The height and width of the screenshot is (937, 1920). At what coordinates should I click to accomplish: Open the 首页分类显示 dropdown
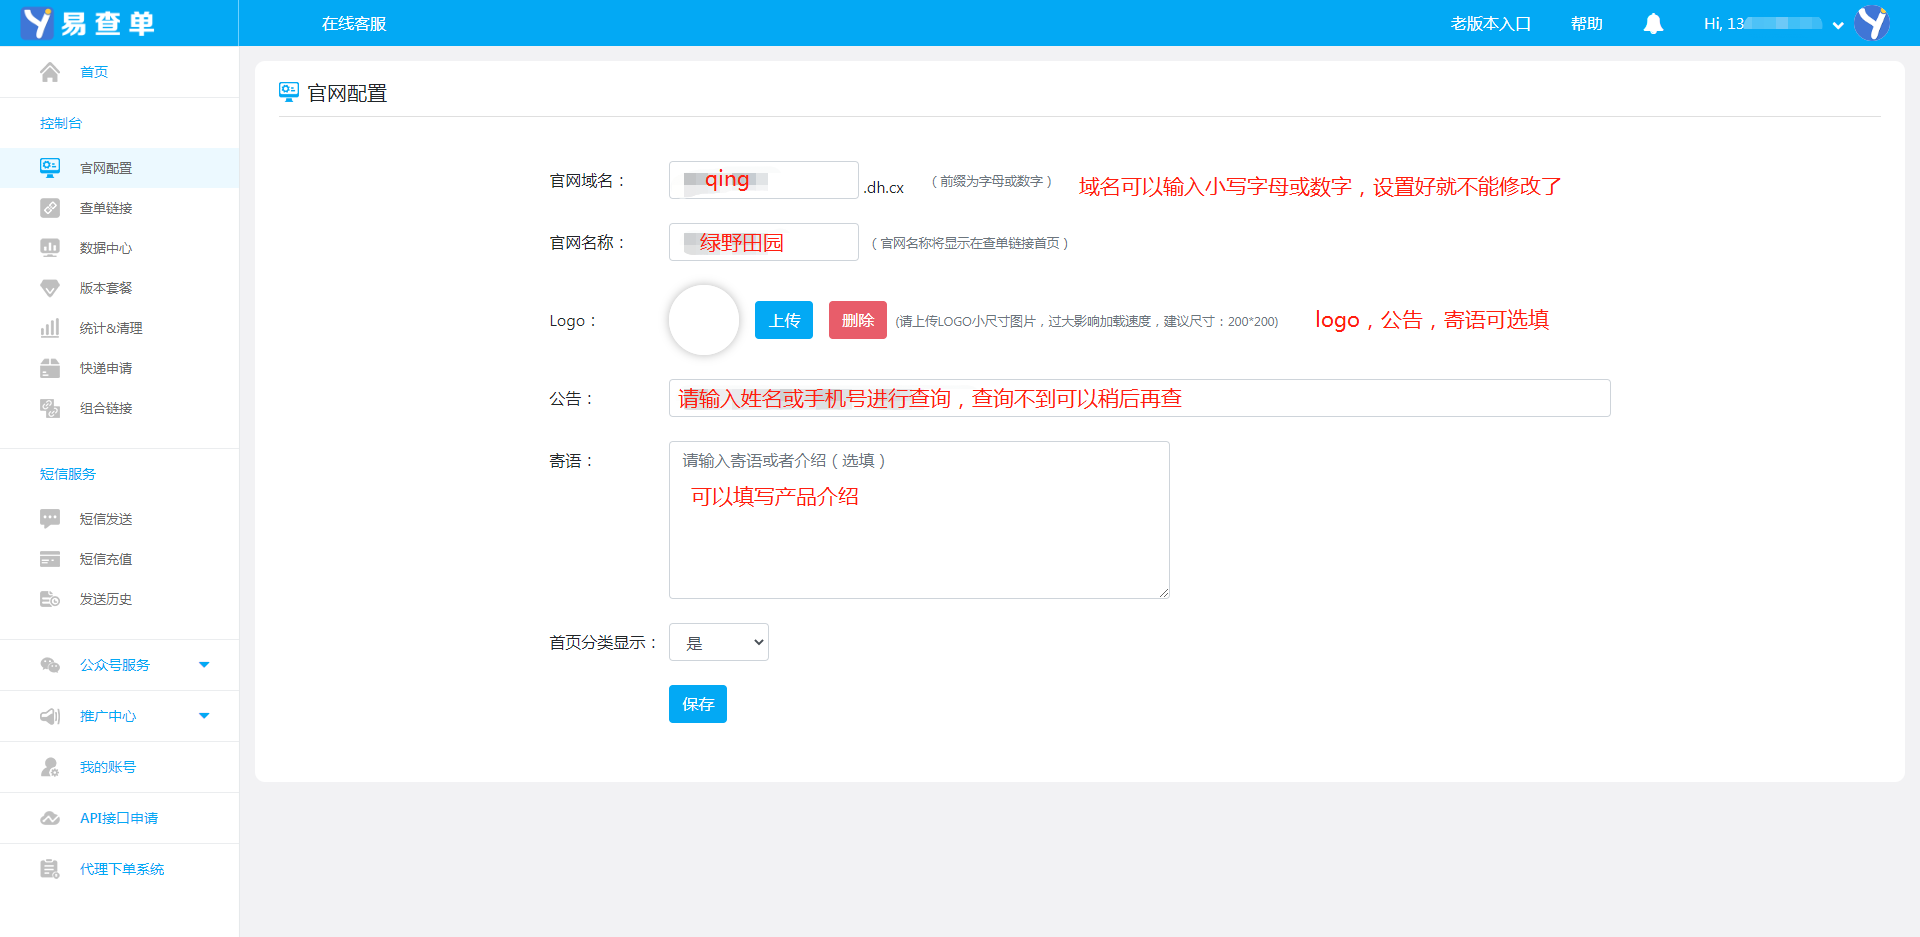(718, 642)
